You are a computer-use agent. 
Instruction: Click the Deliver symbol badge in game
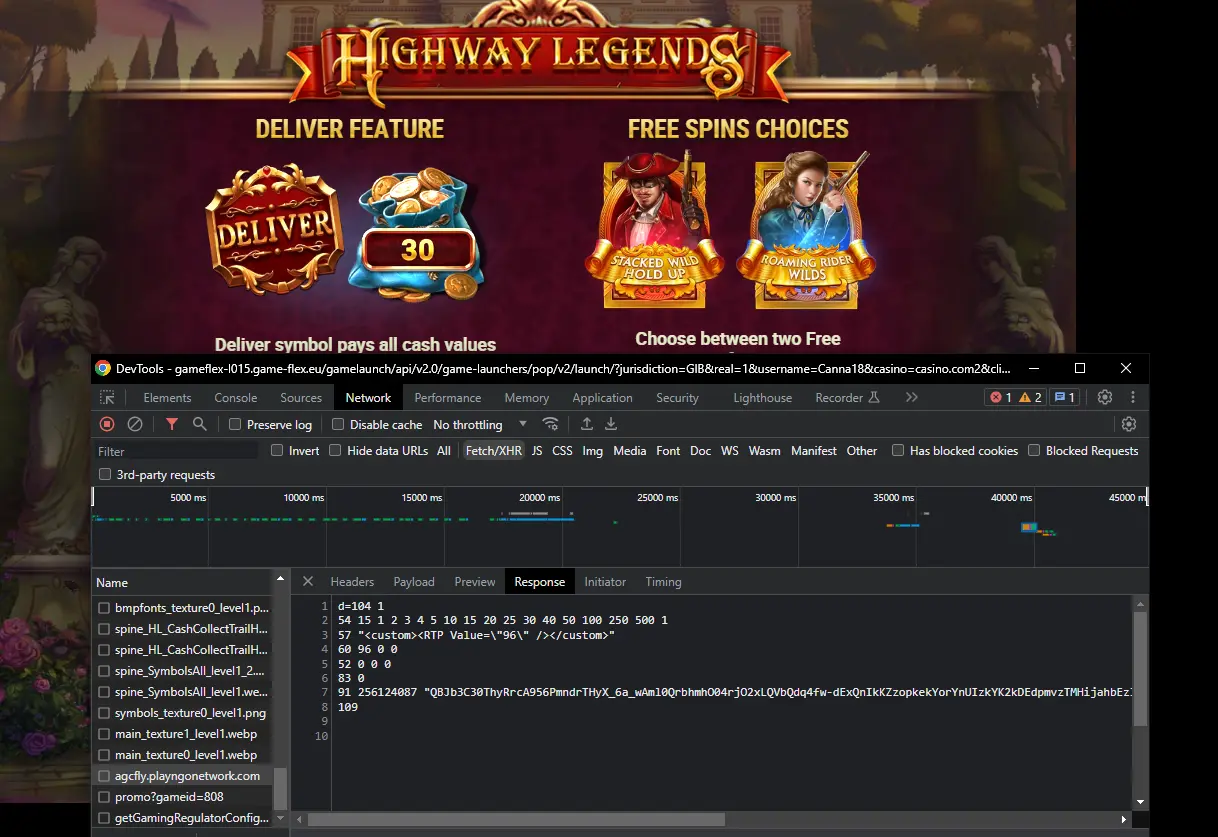[274, 228]
